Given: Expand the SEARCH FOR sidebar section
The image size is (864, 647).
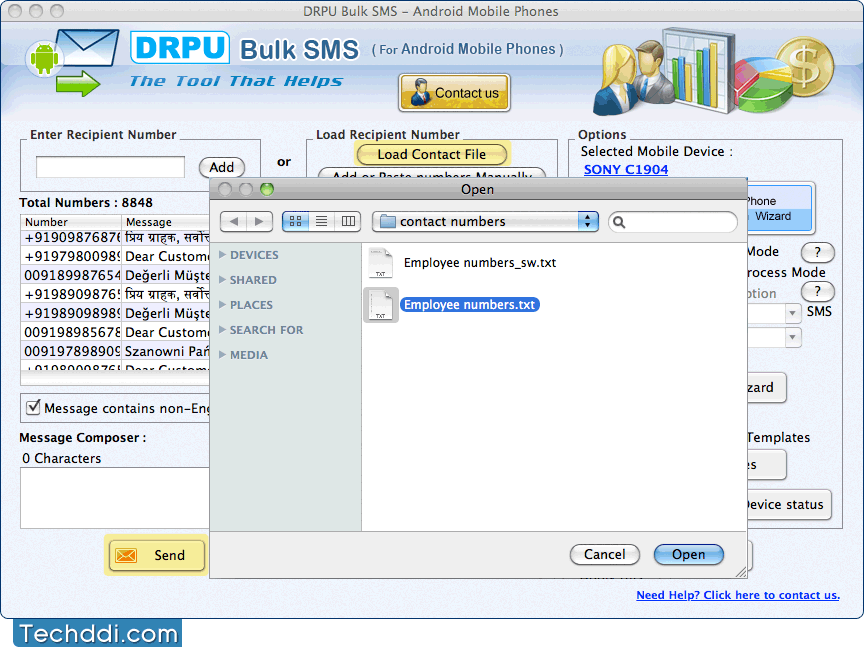Looking at the screenshot, I should 223,330.
